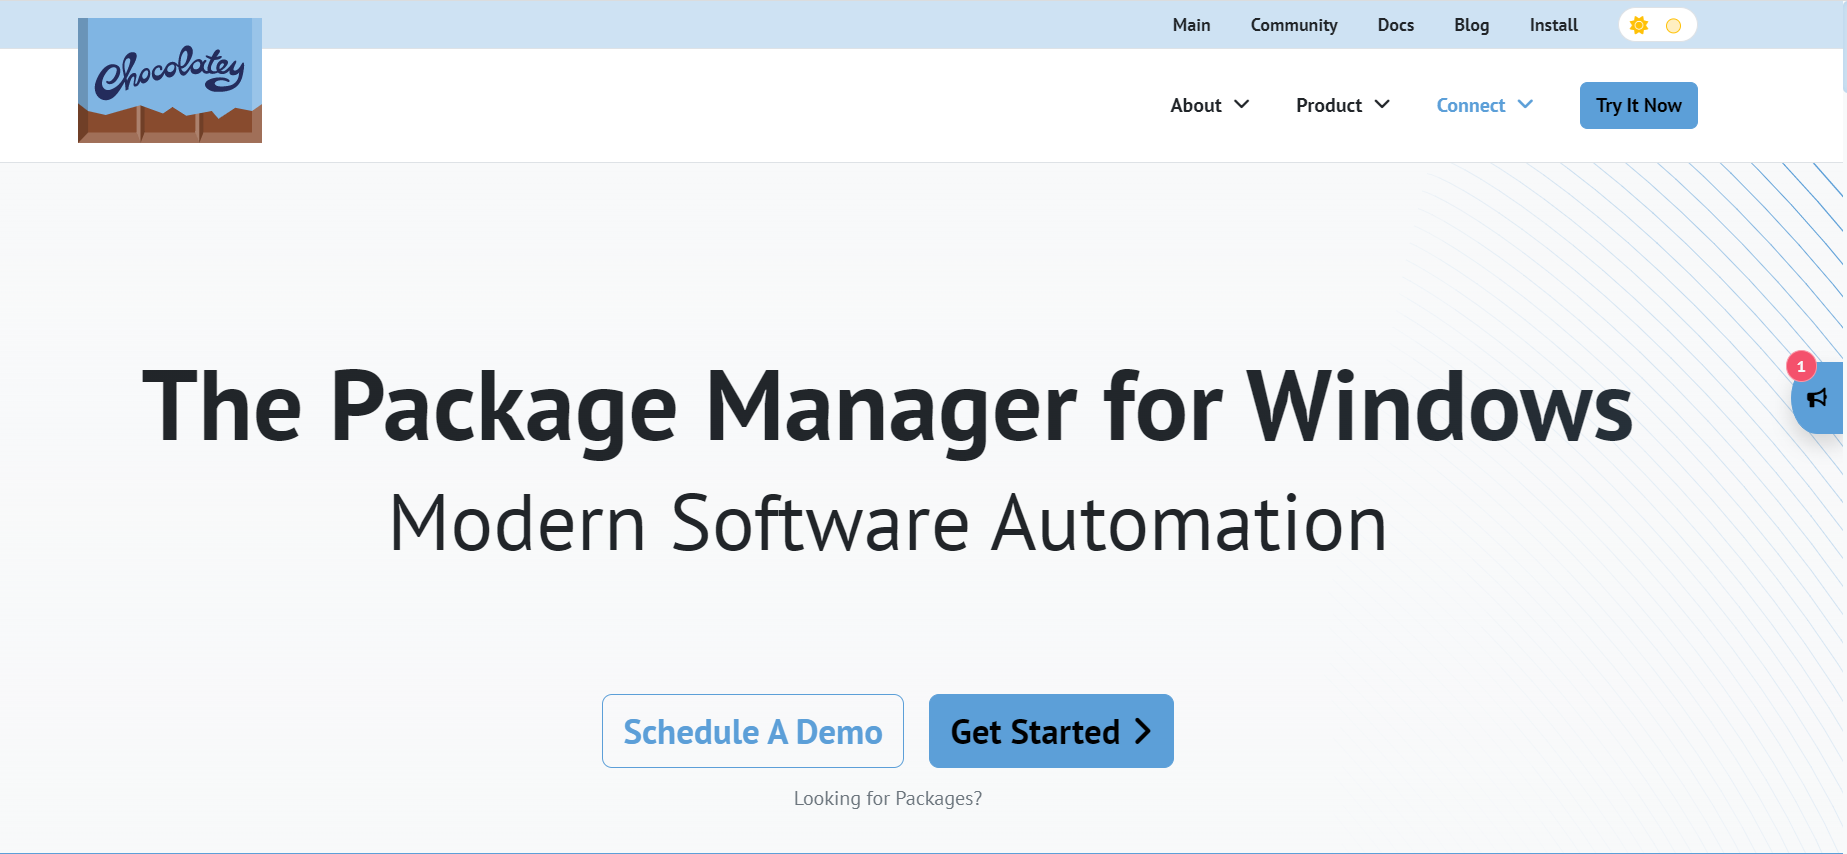The width and height of the screenshot is (1847, 854).
Task: Open the Install page link
Action: click(1554, 25)
